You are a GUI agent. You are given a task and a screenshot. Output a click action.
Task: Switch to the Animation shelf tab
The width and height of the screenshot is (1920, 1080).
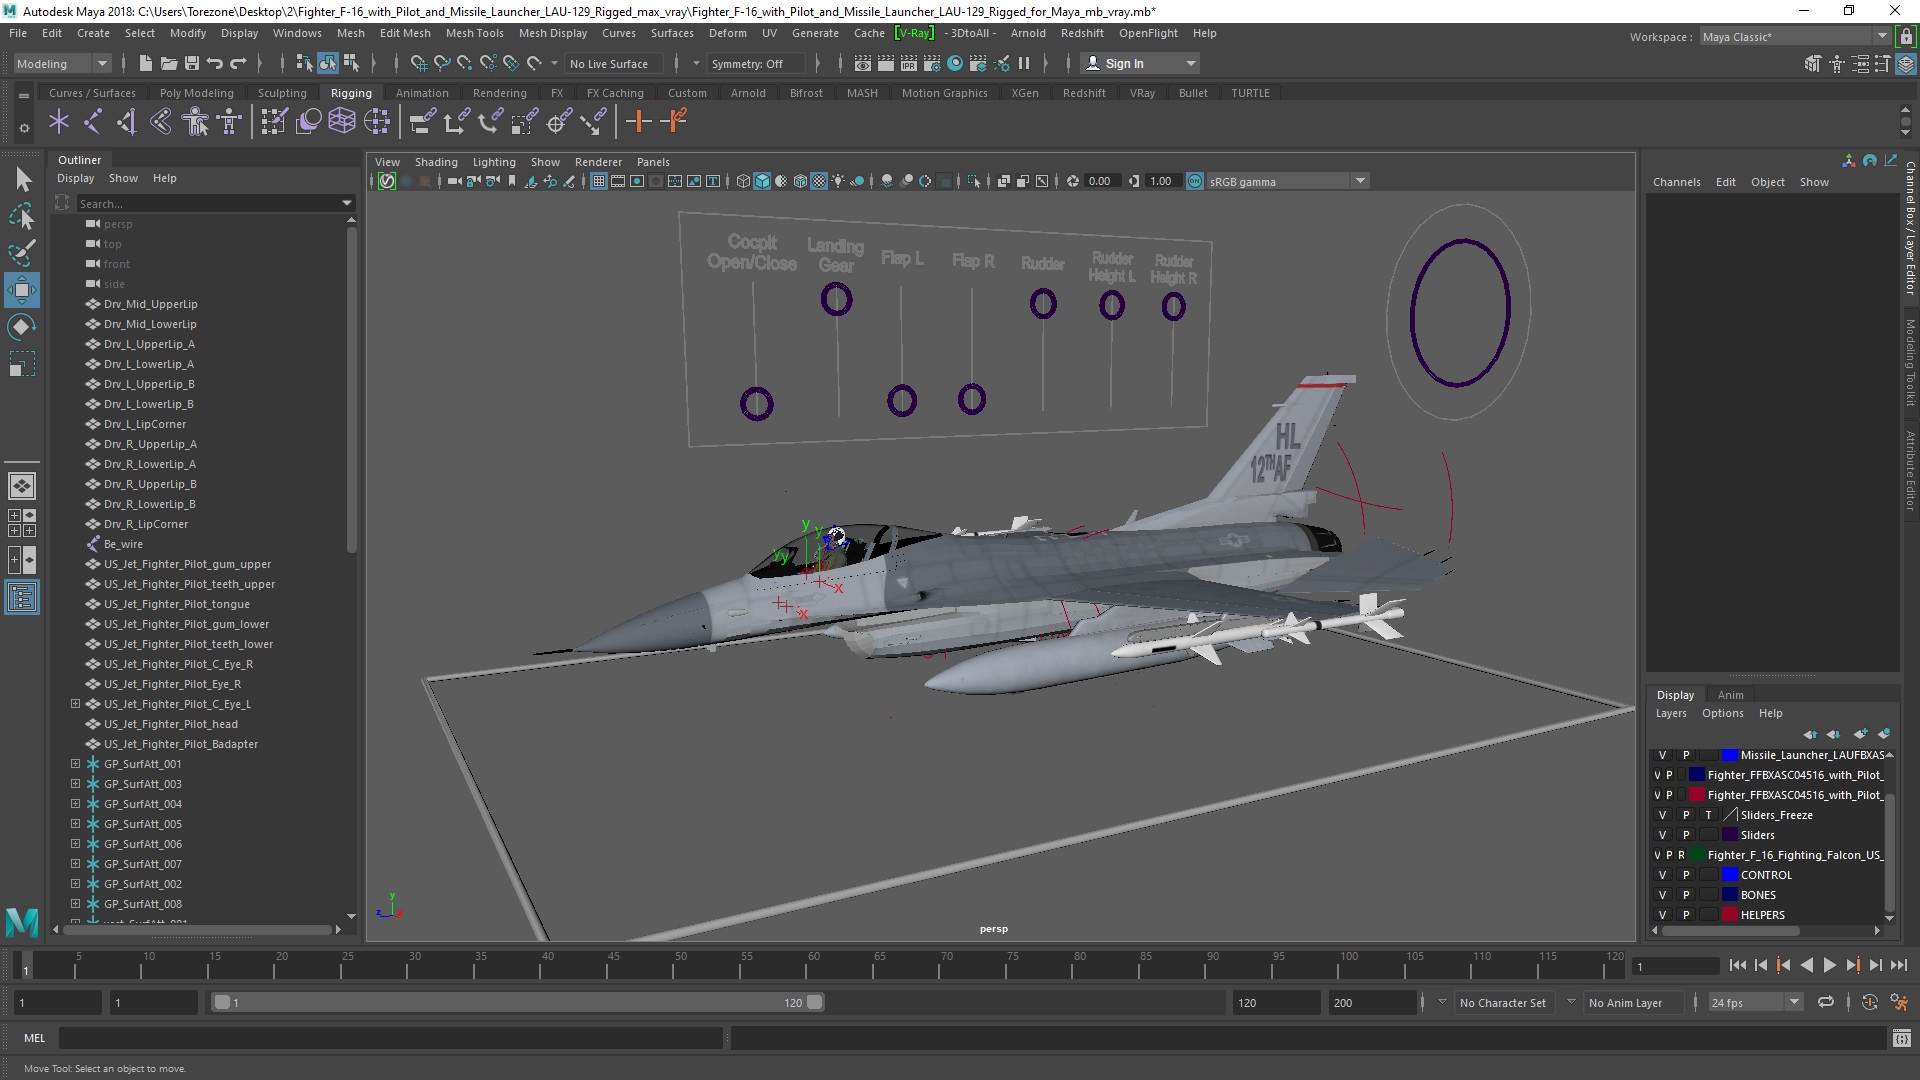point(422,93)
